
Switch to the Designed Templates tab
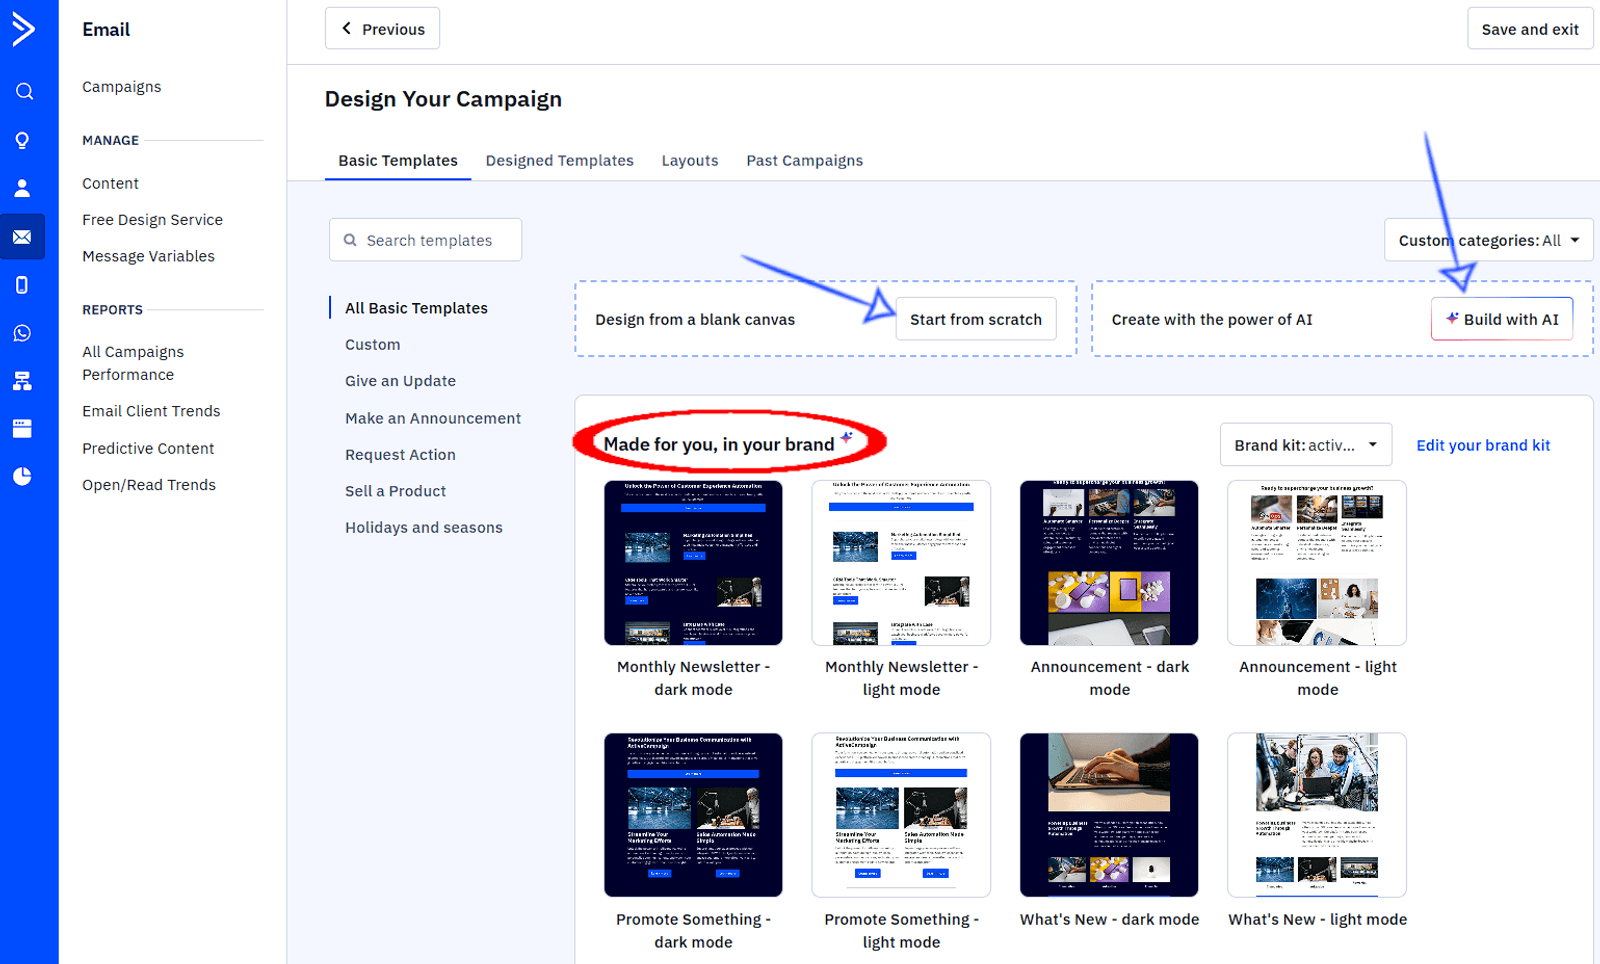(559, 160)
